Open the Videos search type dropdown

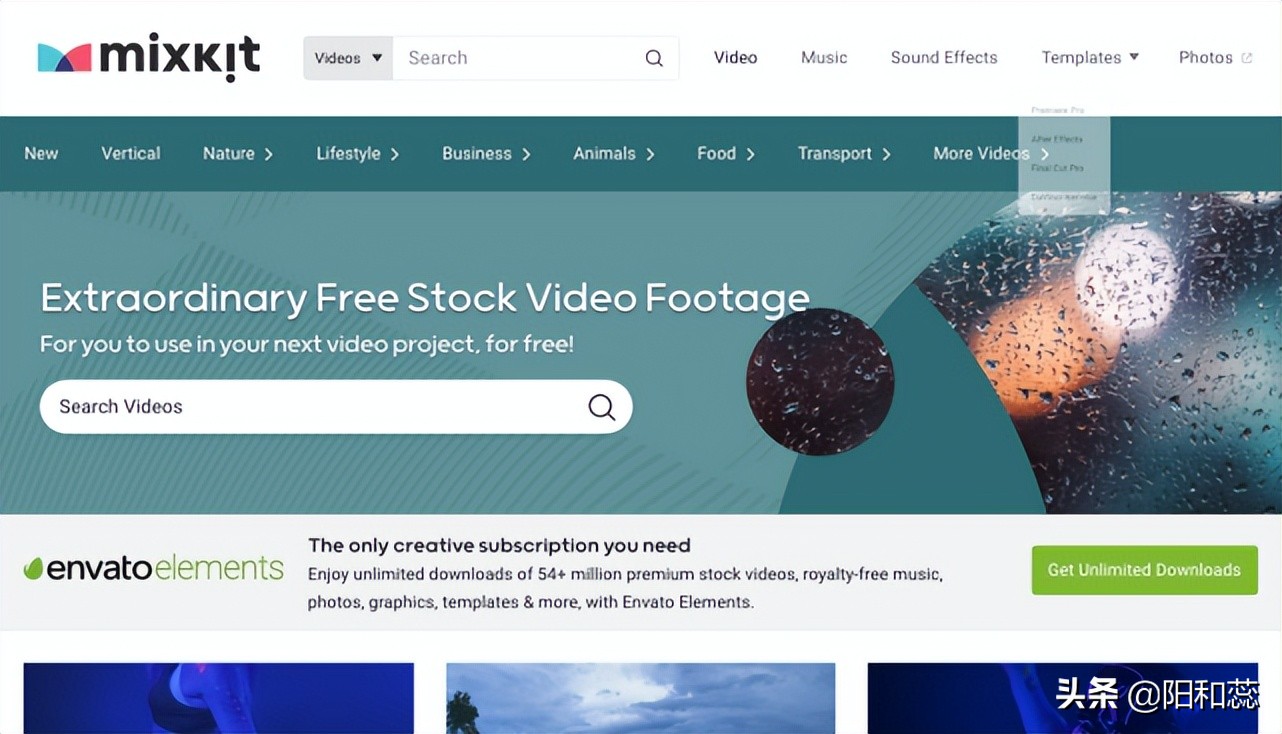348,58
